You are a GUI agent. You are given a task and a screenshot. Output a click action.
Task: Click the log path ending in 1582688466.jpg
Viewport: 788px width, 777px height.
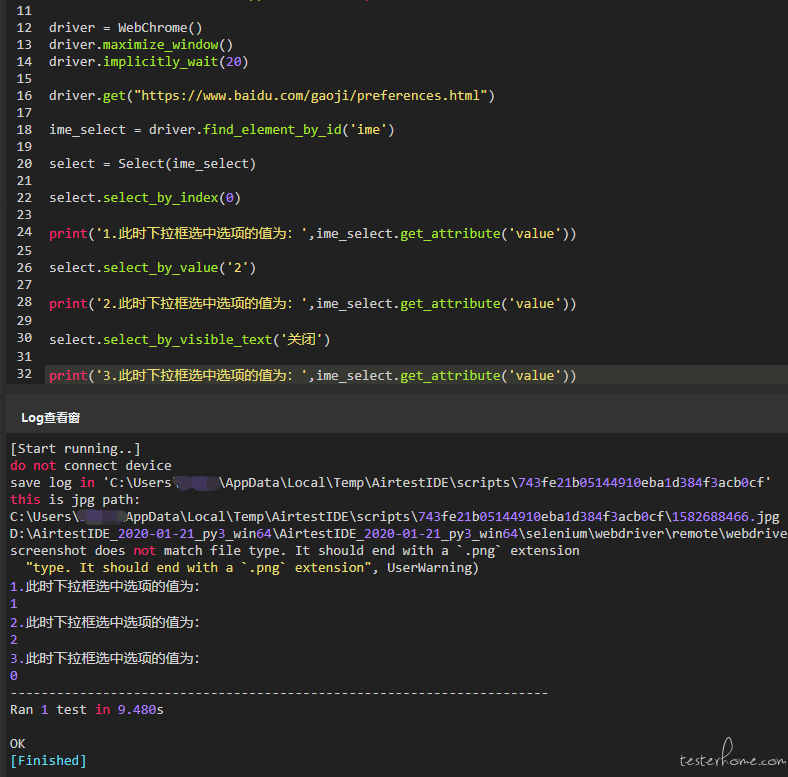click(395, 517)
